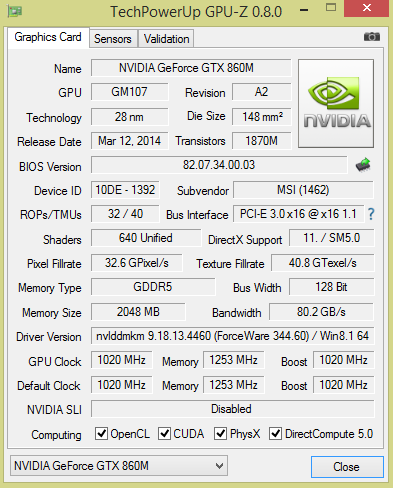
Task: Toggle the PhysX checkbox
Action: pyautogui.click(x=220, y=434)
